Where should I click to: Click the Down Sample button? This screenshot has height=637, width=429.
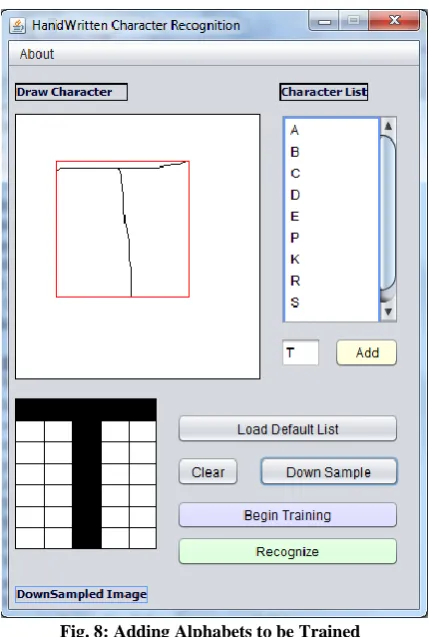(x=329, y=472)
